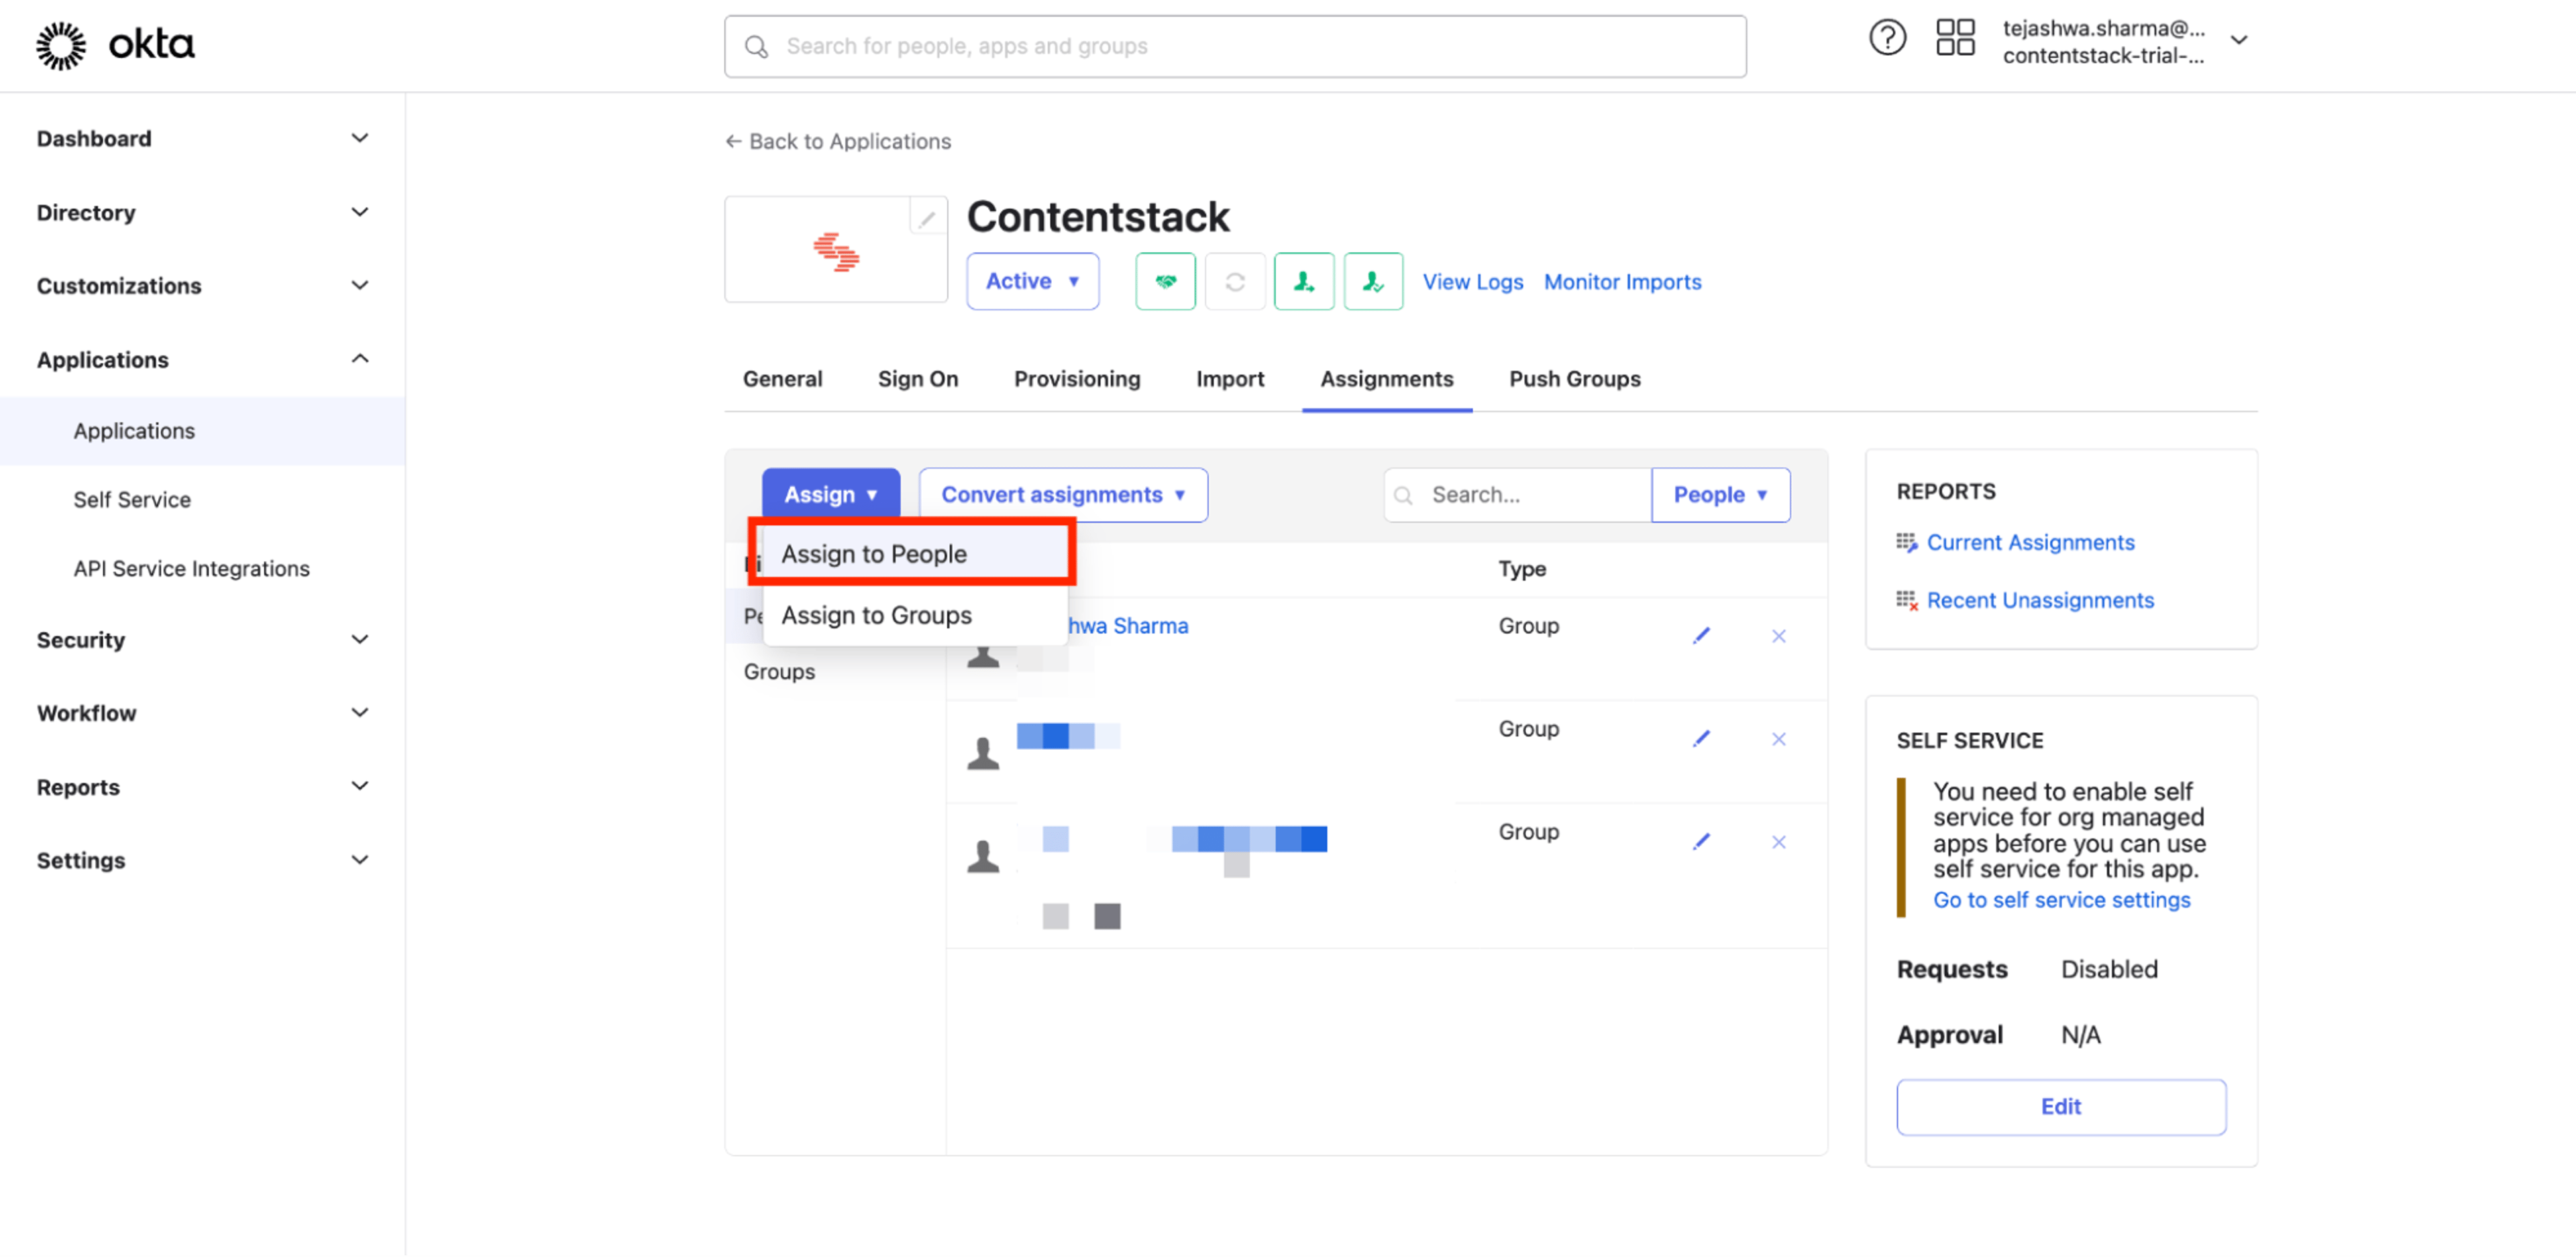Click the Recent Unassignments report icon
This screenshot has height=1258, width=2576.
(1907, 601)
